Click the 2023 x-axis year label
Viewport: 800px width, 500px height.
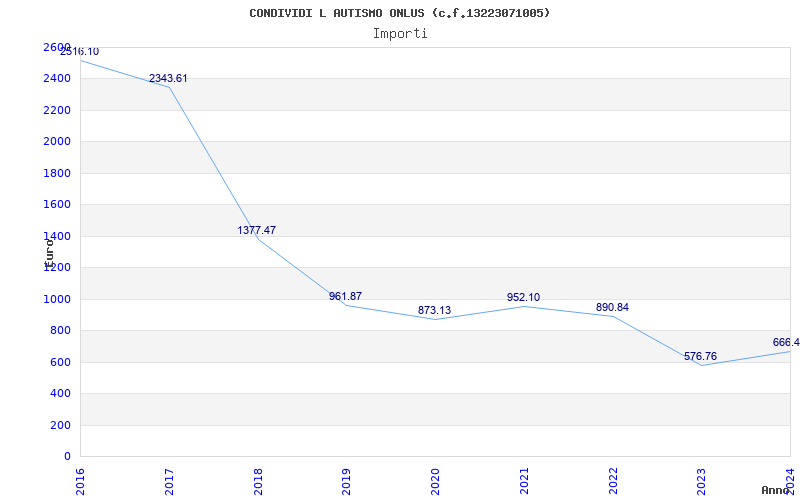(x=702, y=481)
